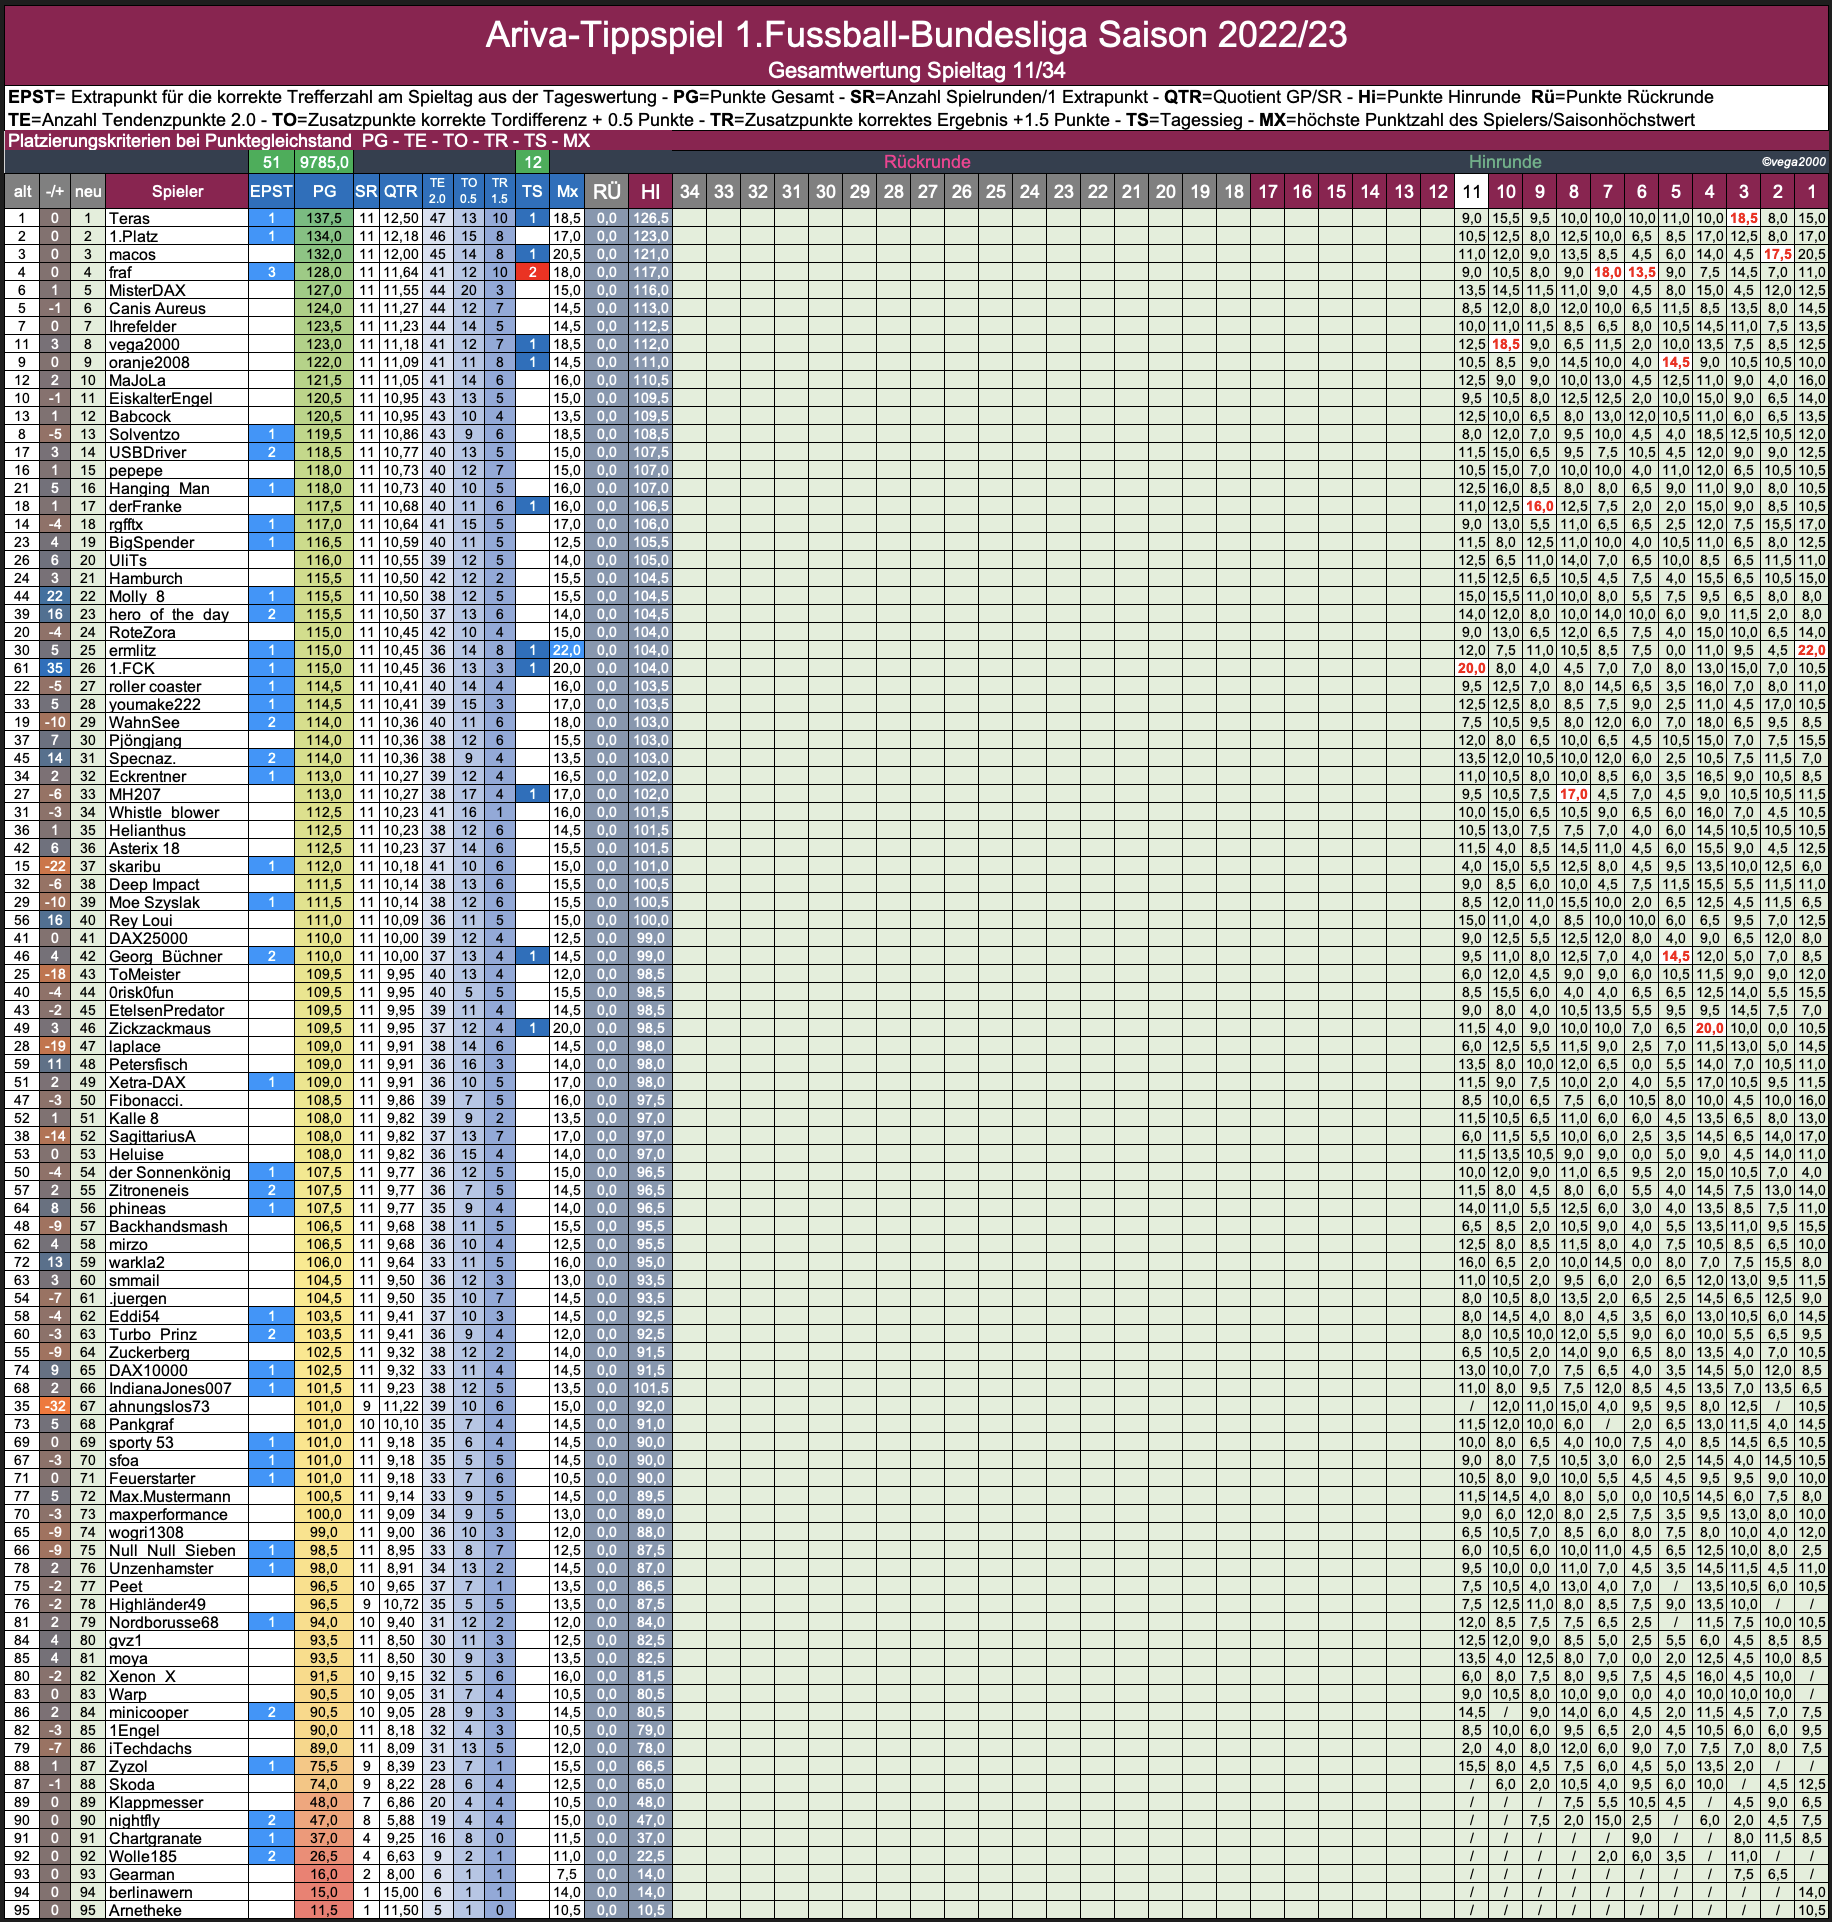
Task: Select player name 'Deep Impact'
Action: pos(154,884)
